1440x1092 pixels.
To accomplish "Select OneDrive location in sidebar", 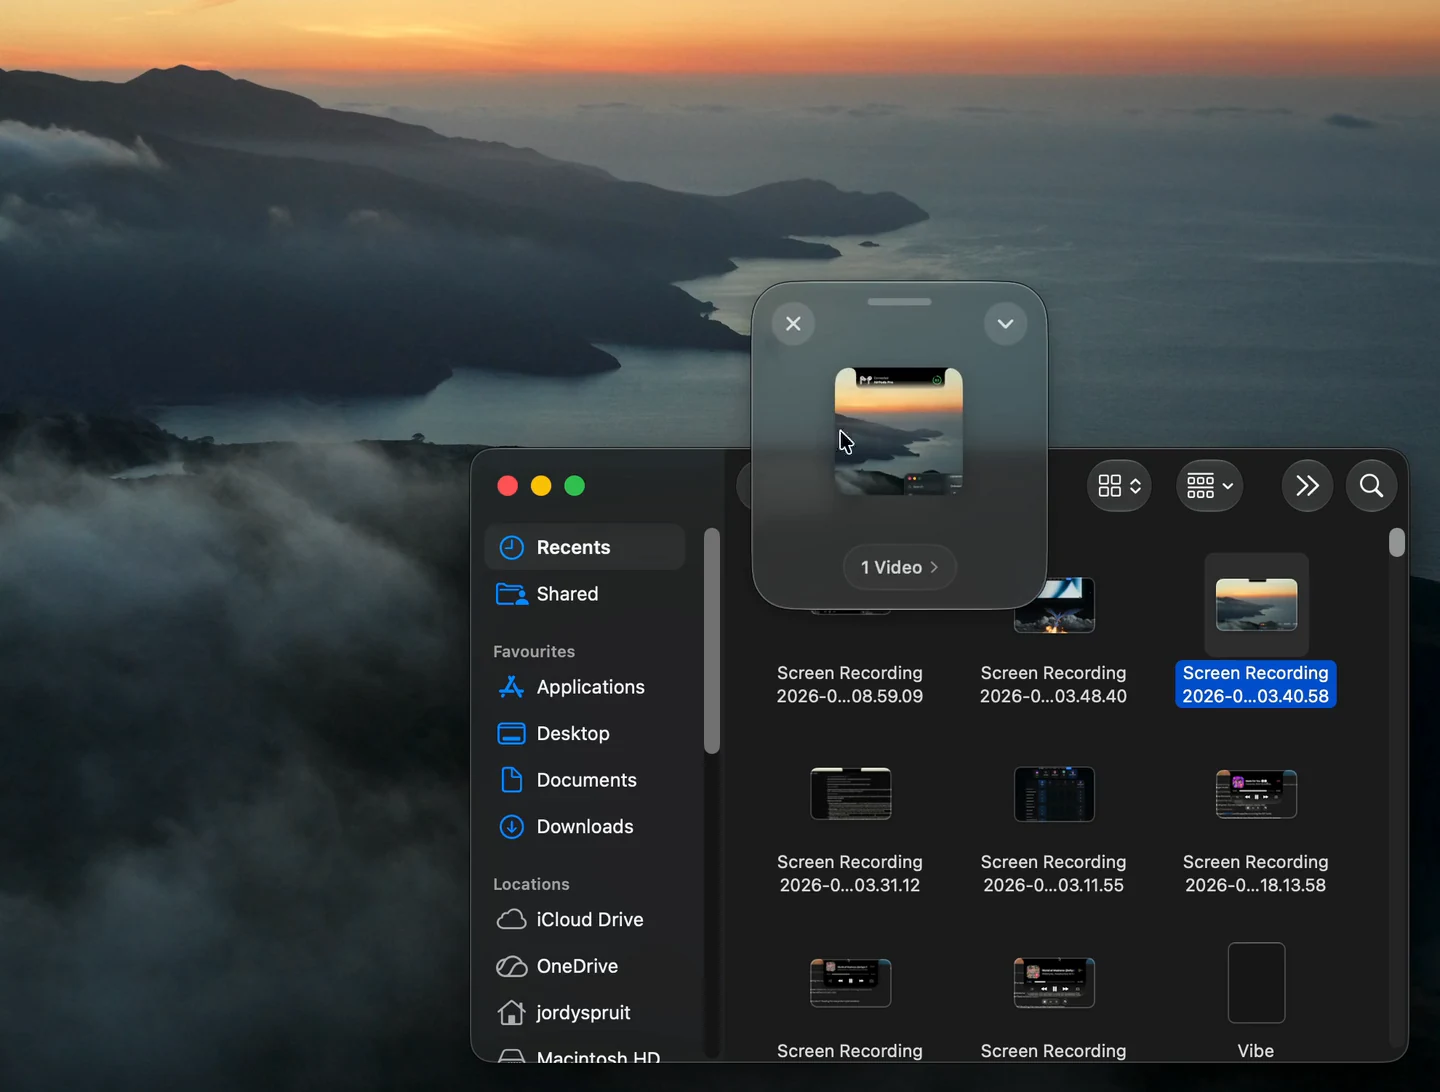I will pyautogui.click(x=585, y=966).
